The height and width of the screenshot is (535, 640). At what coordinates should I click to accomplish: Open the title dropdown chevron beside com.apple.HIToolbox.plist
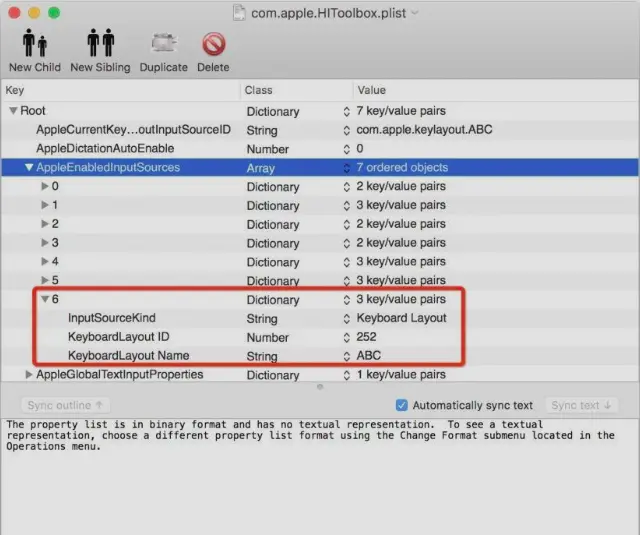tap(415, 13)
